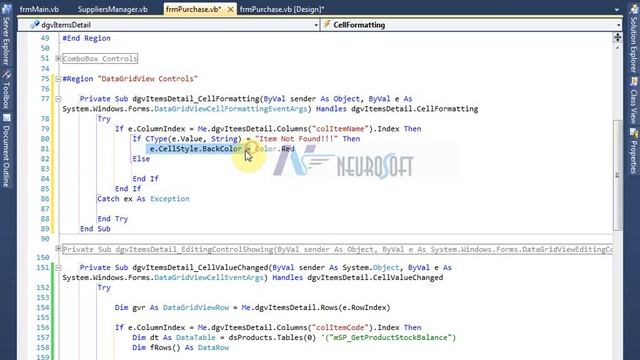Click the Properties panel icon
Image resolution: width=640 pixels, height=360 pixels.
633,133
